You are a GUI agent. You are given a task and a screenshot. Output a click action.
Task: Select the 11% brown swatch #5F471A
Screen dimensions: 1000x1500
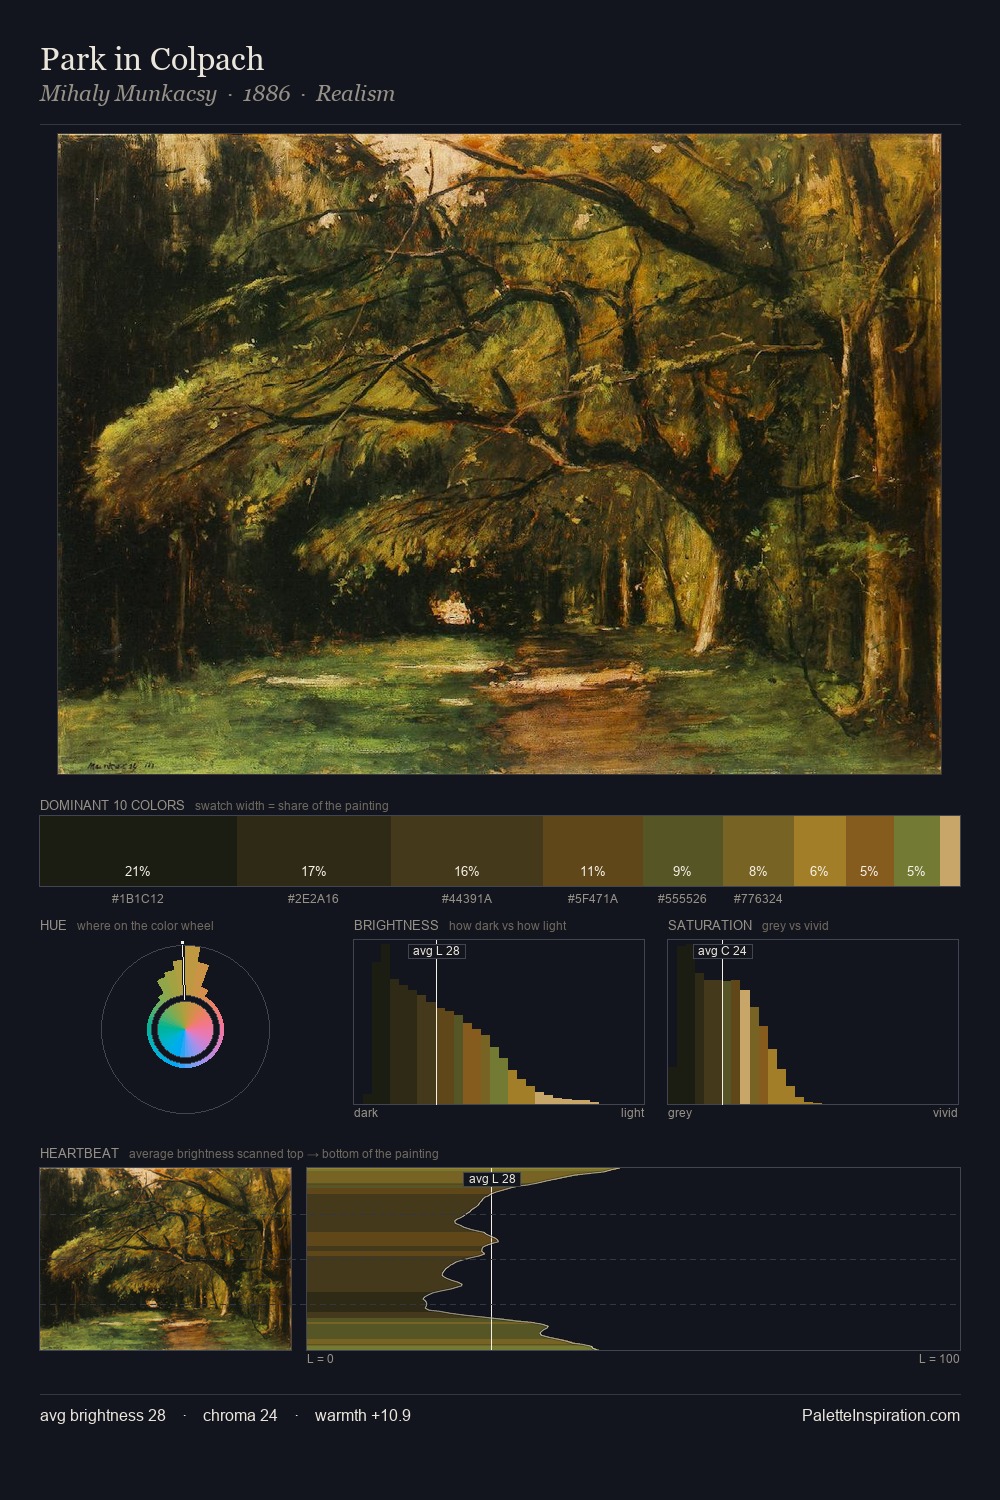tap(593, 851)
